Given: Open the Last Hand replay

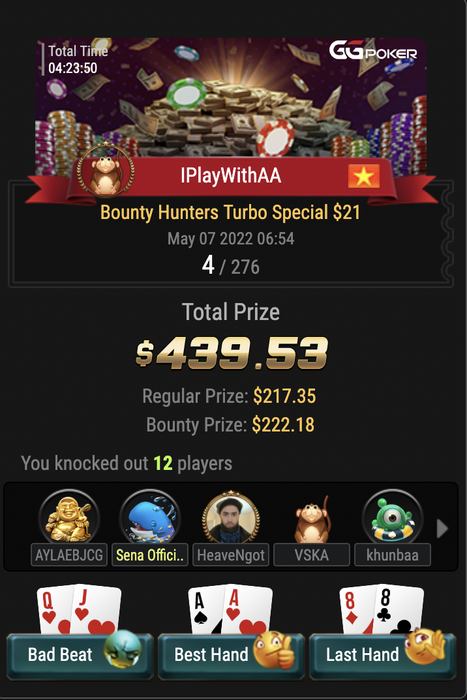Looking at the screenshot, I should (383, 655).
